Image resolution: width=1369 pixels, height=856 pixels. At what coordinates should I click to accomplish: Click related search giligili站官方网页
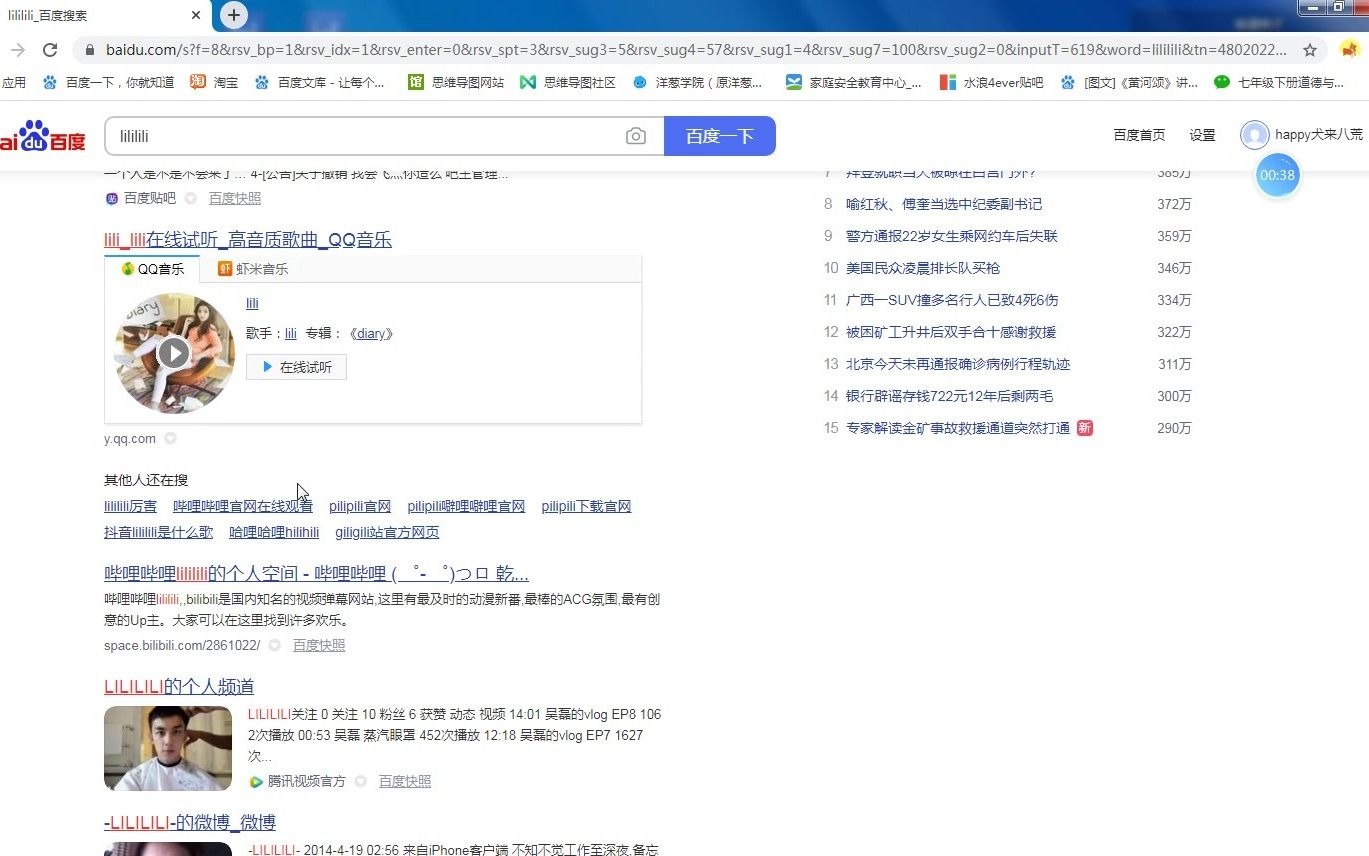click(x=387, y=532)
